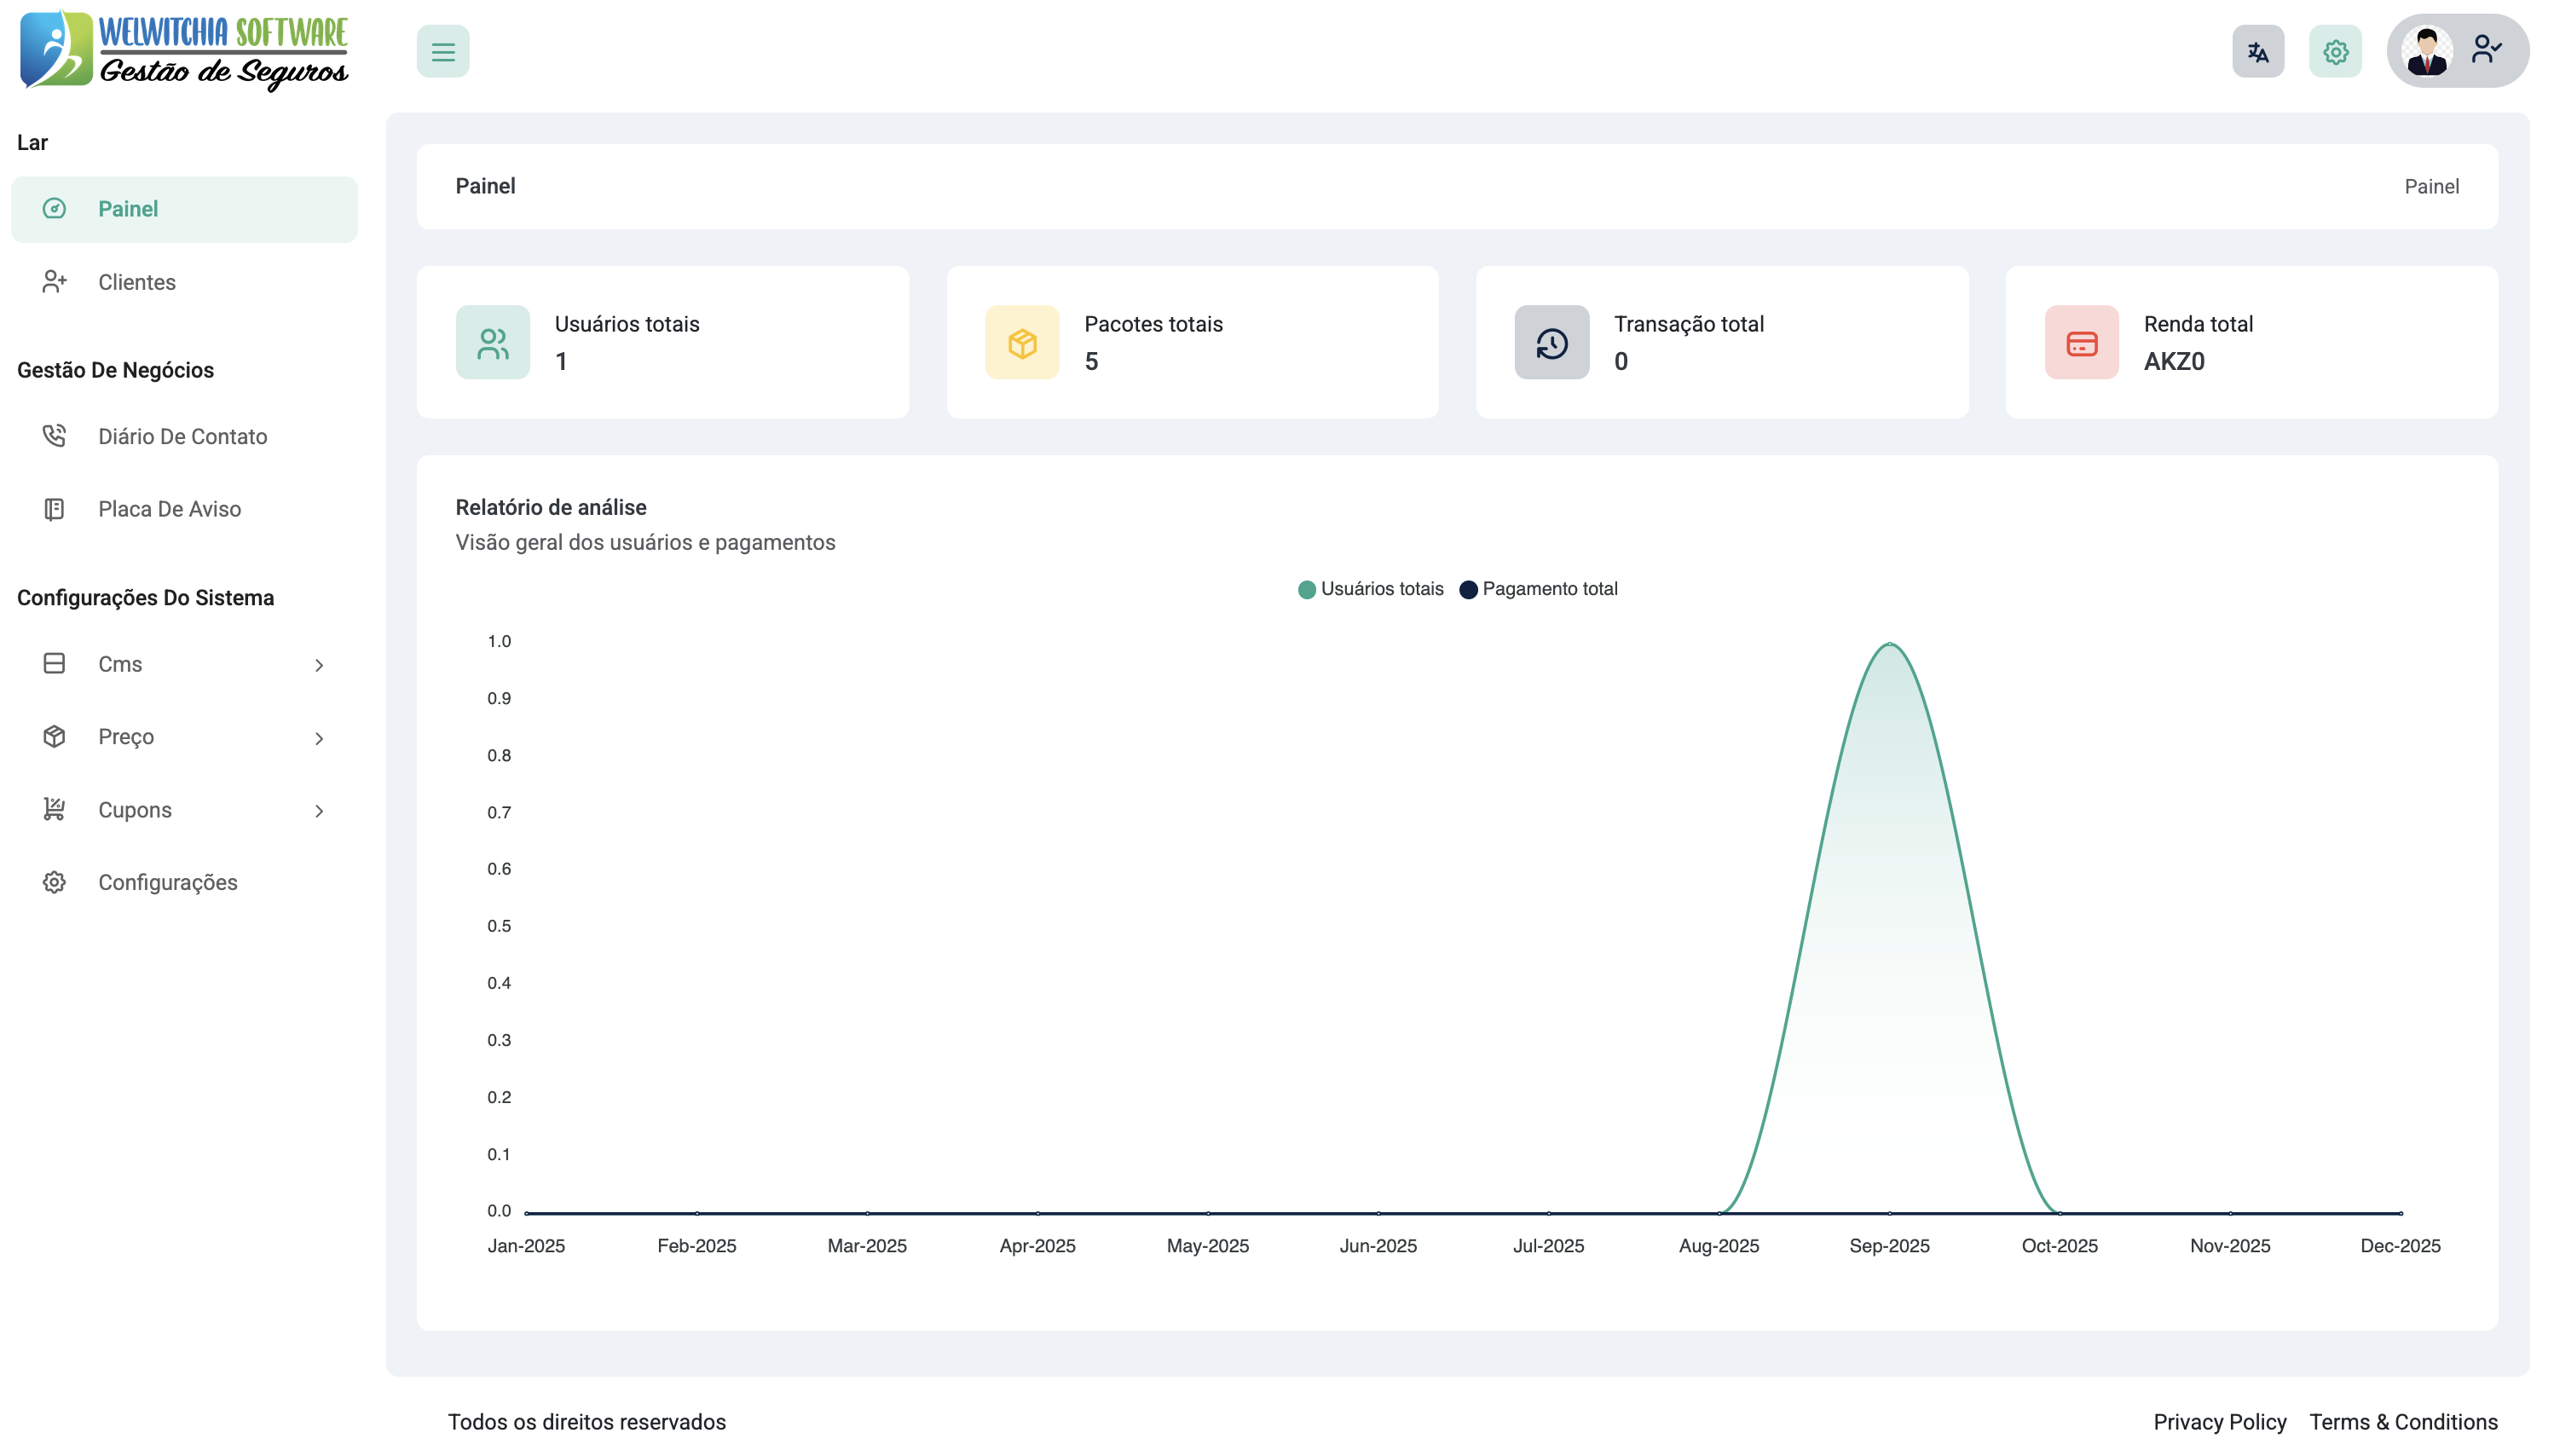
Task: Click the Sep-2025 peak on chart
Action: pos(1889,644)
